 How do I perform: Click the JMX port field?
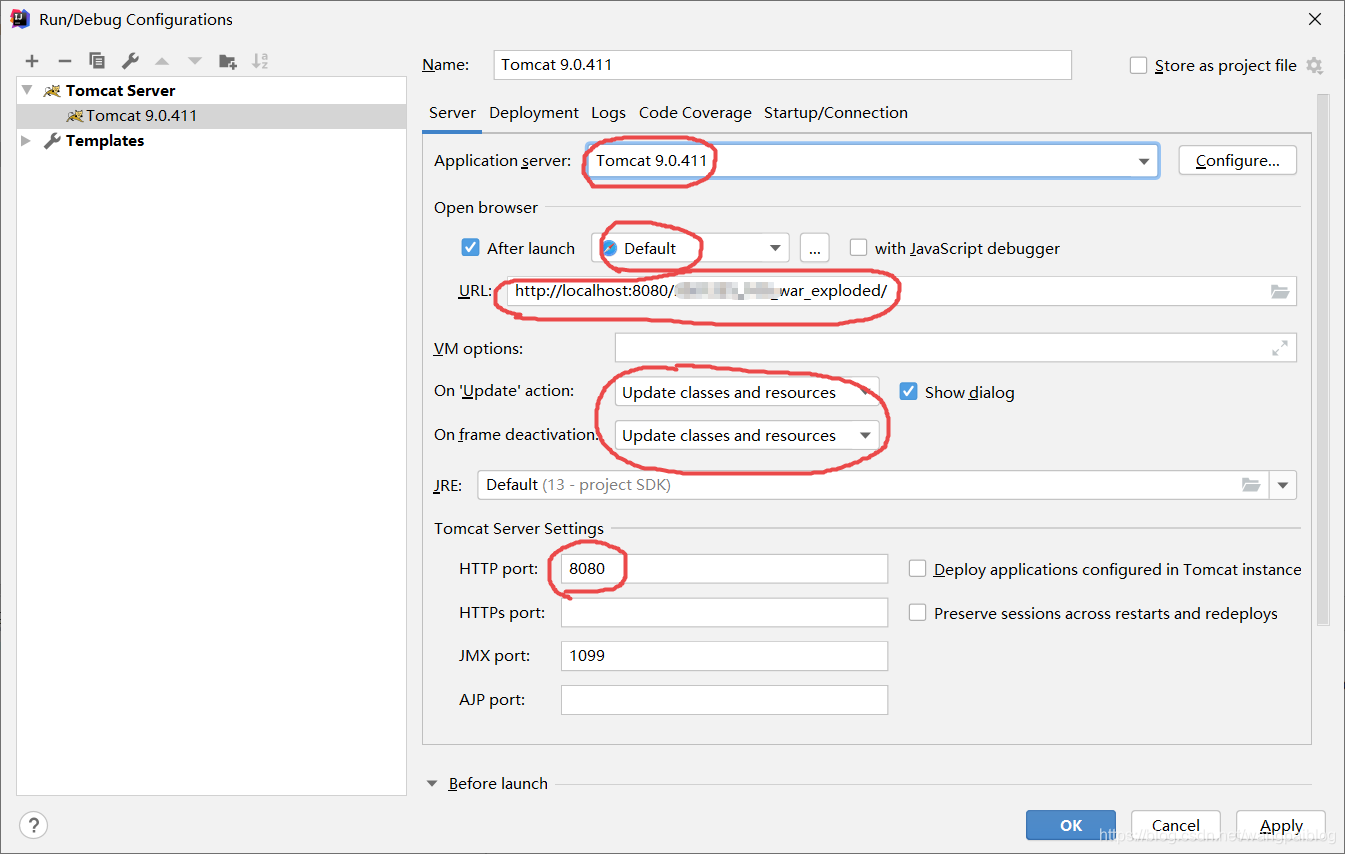pos(724,656)
